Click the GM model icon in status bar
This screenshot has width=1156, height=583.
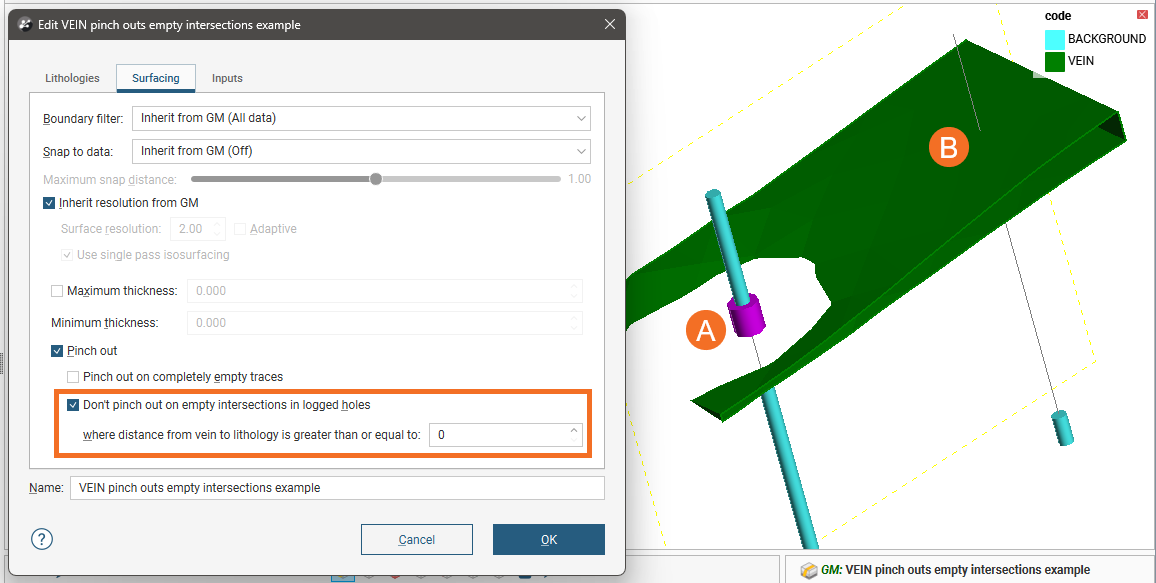pos(809,570)
